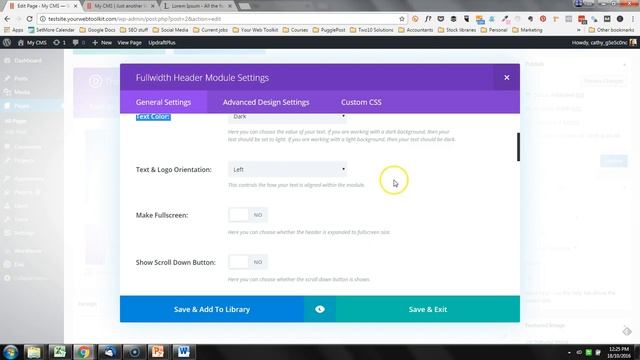
Task: Click the dialog's vertical scrollbar thumb
Action: click(518, 147)
